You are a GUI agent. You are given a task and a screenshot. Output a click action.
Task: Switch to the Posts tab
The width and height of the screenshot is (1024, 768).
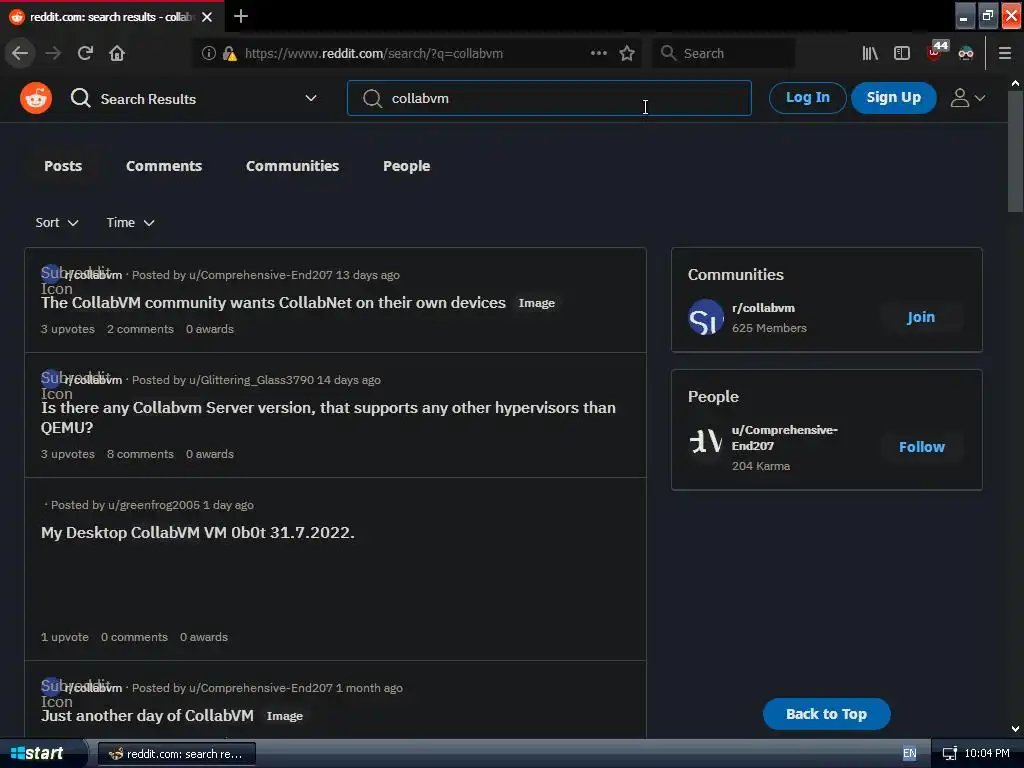pyautogui.click(x=63, y=166)
